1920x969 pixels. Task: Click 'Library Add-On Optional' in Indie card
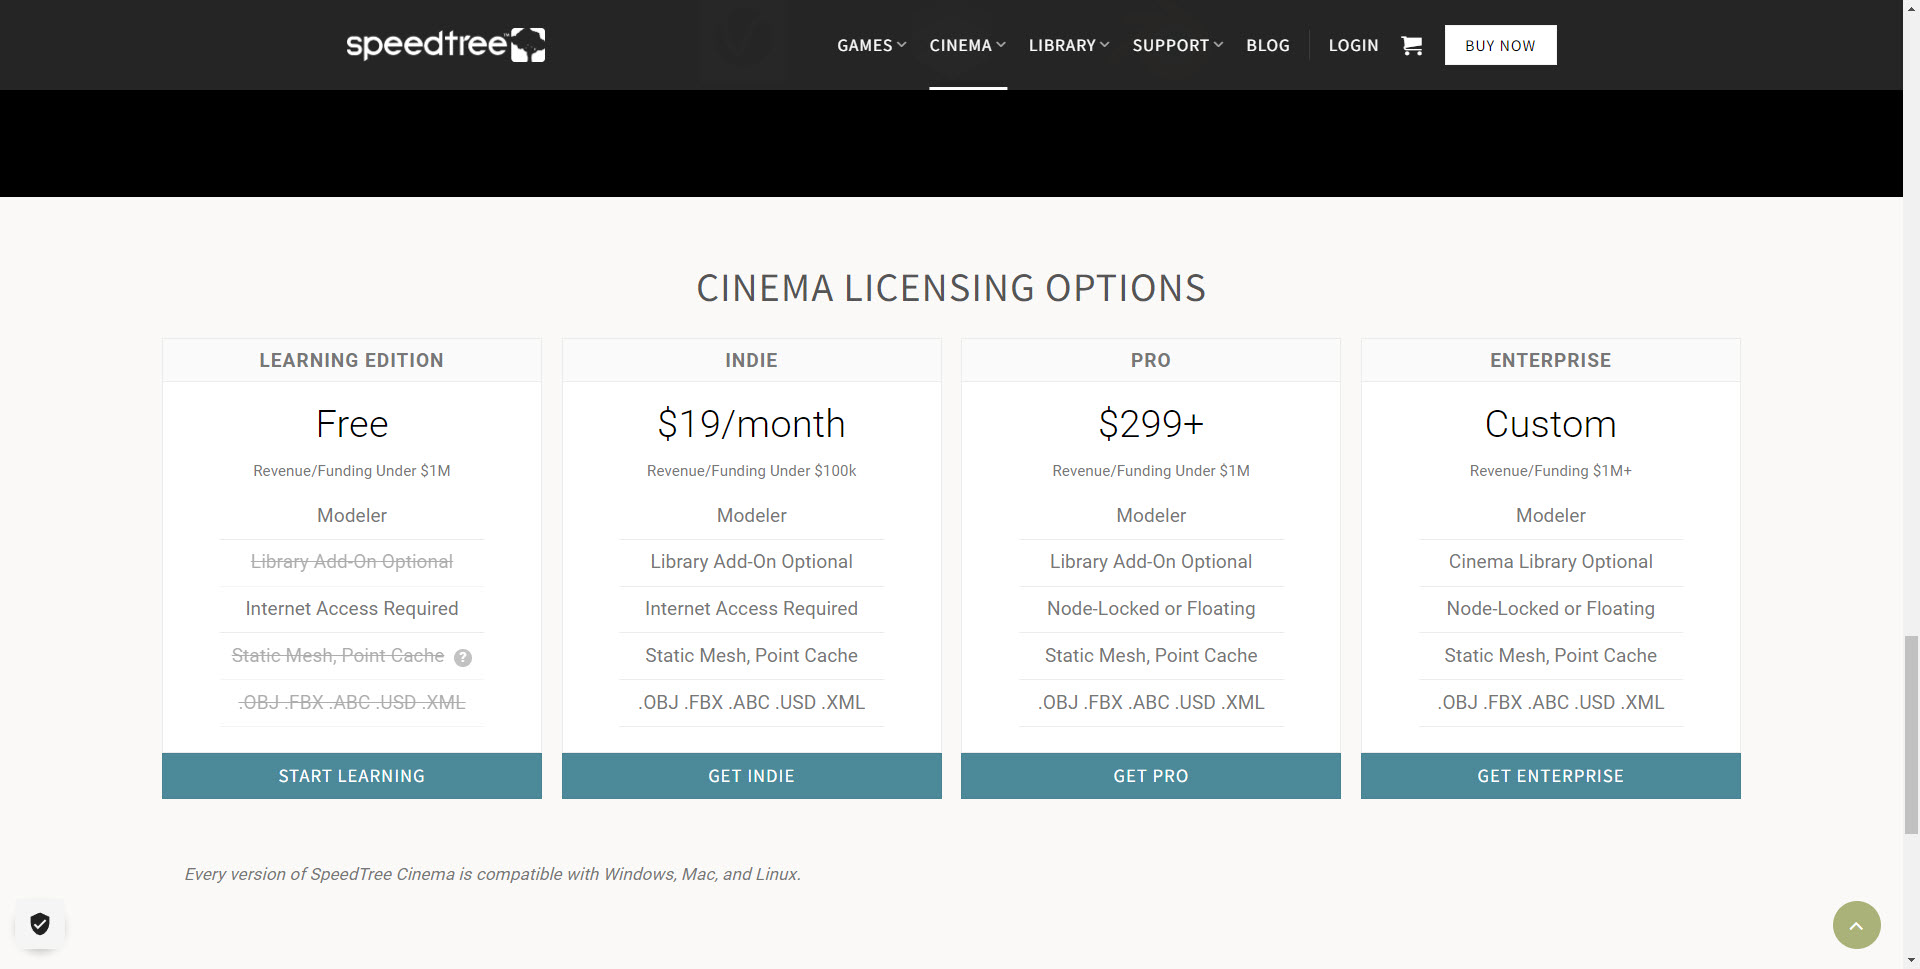[x=752, y=562]
